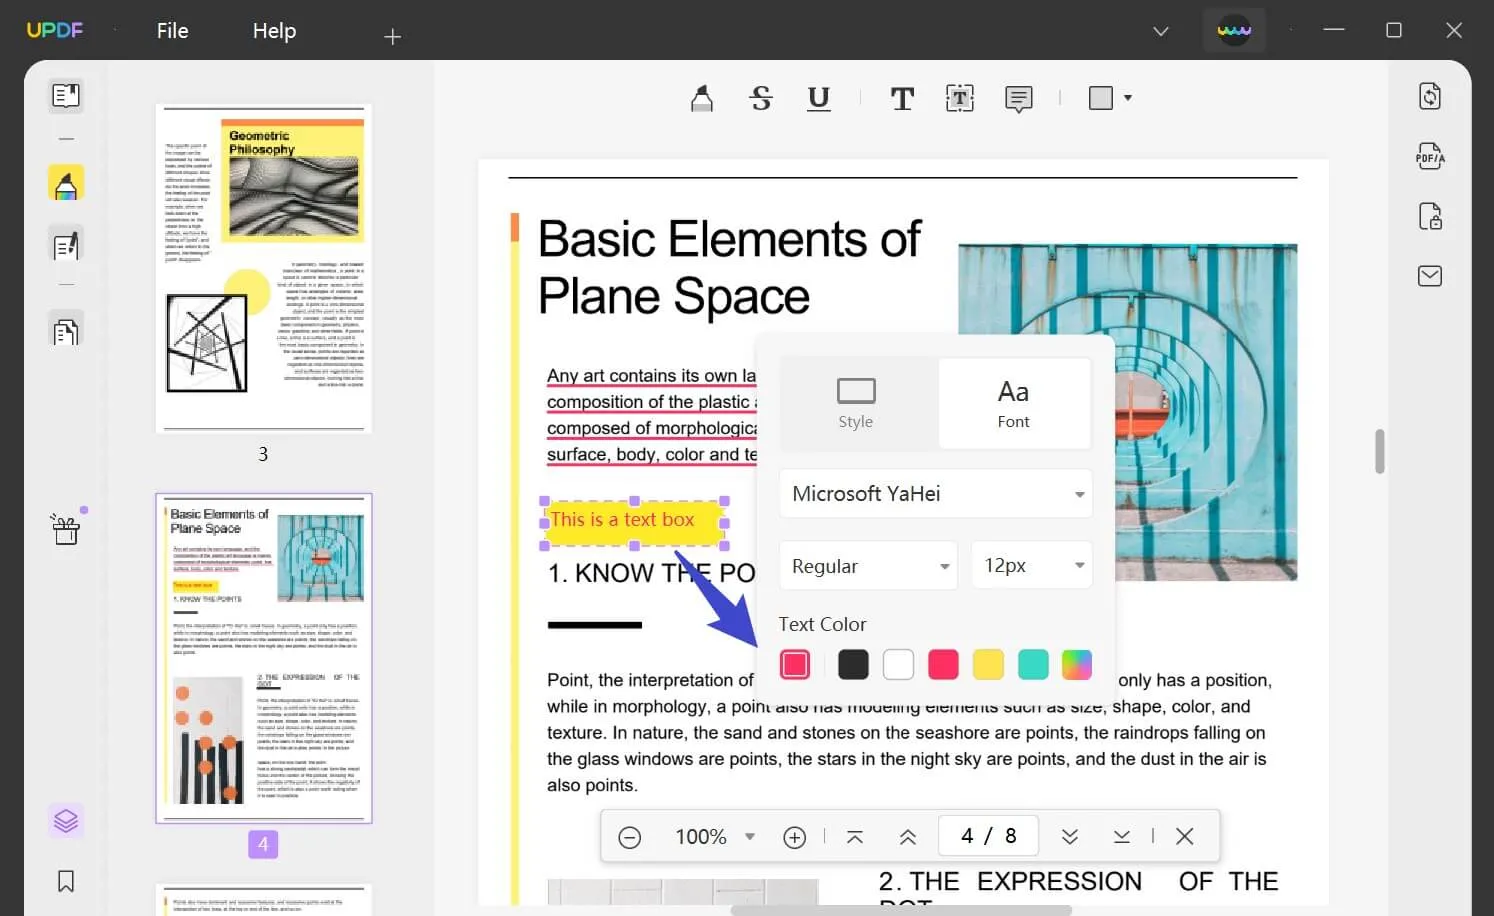Open the File menu

pos(172,30)
